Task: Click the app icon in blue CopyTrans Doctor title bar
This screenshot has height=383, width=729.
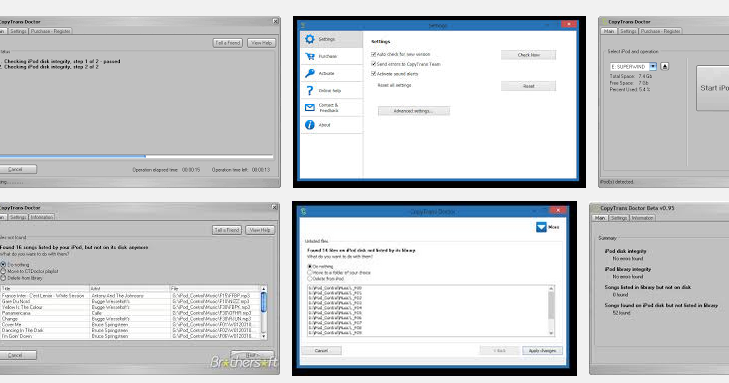Action: 304,211
